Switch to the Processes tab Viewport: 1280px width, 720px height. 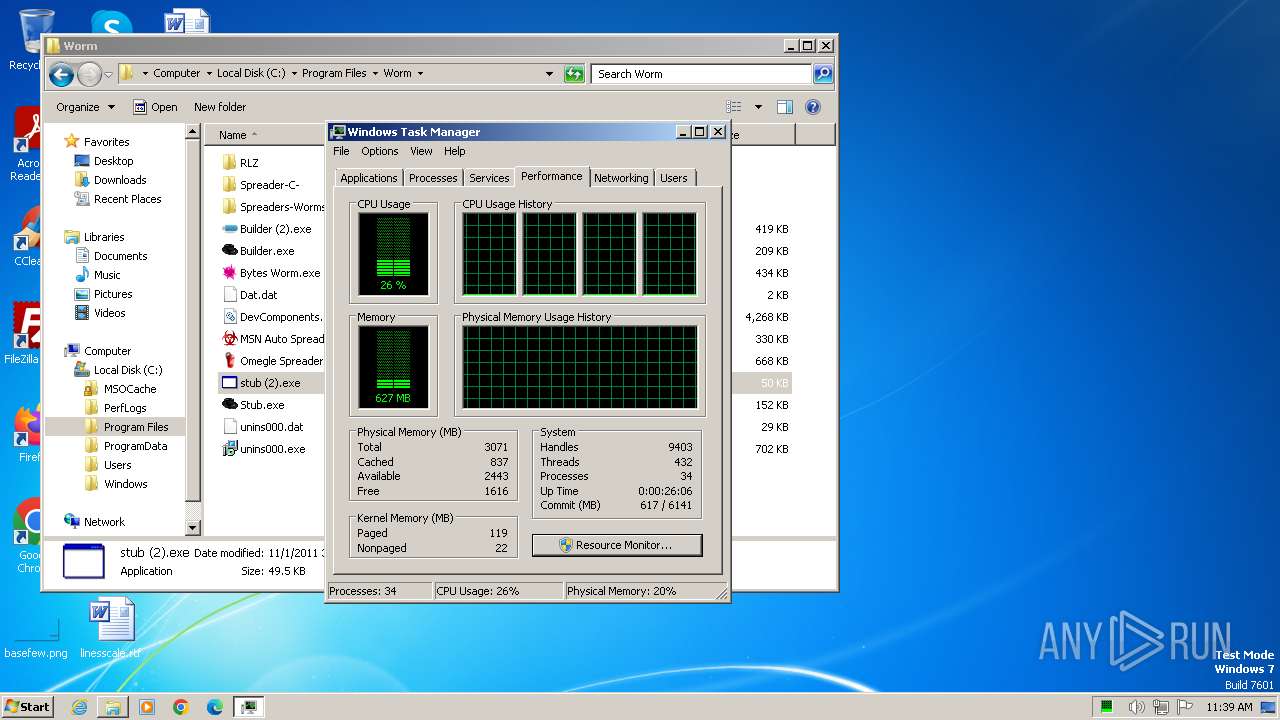433,178
